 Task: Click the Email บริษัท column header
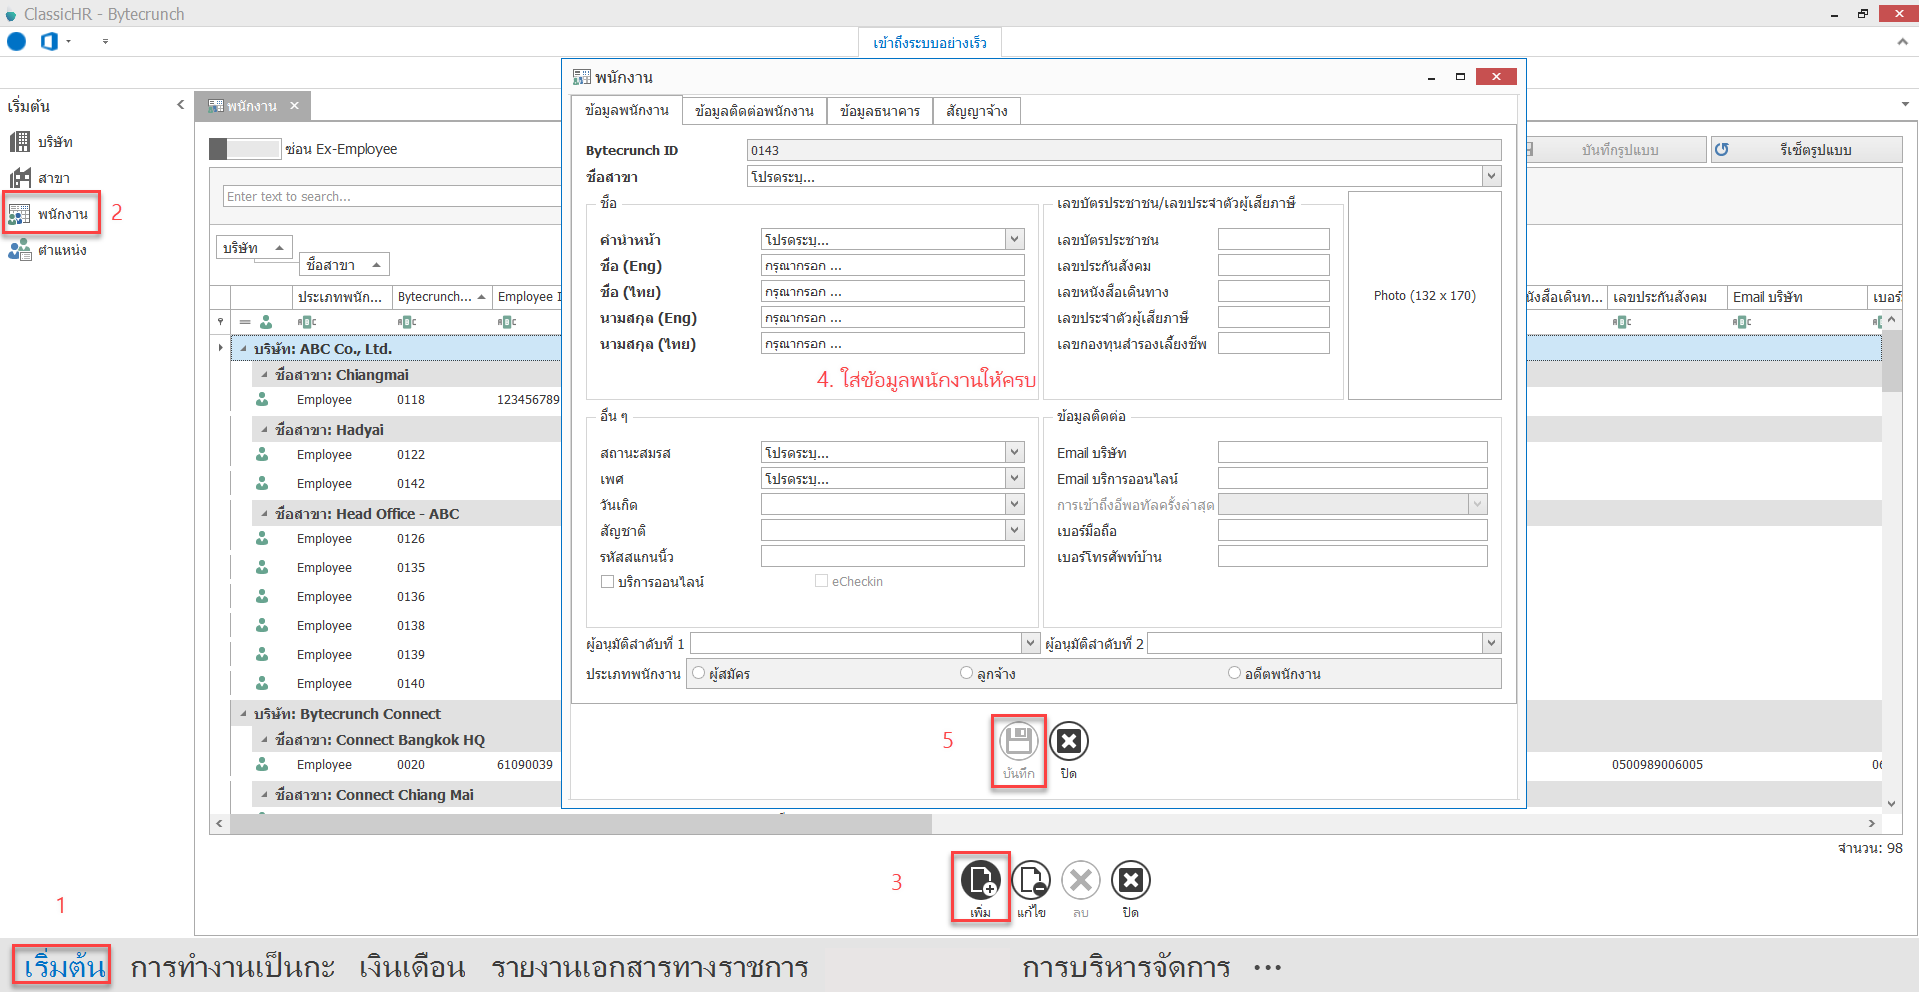(1797, 297)
